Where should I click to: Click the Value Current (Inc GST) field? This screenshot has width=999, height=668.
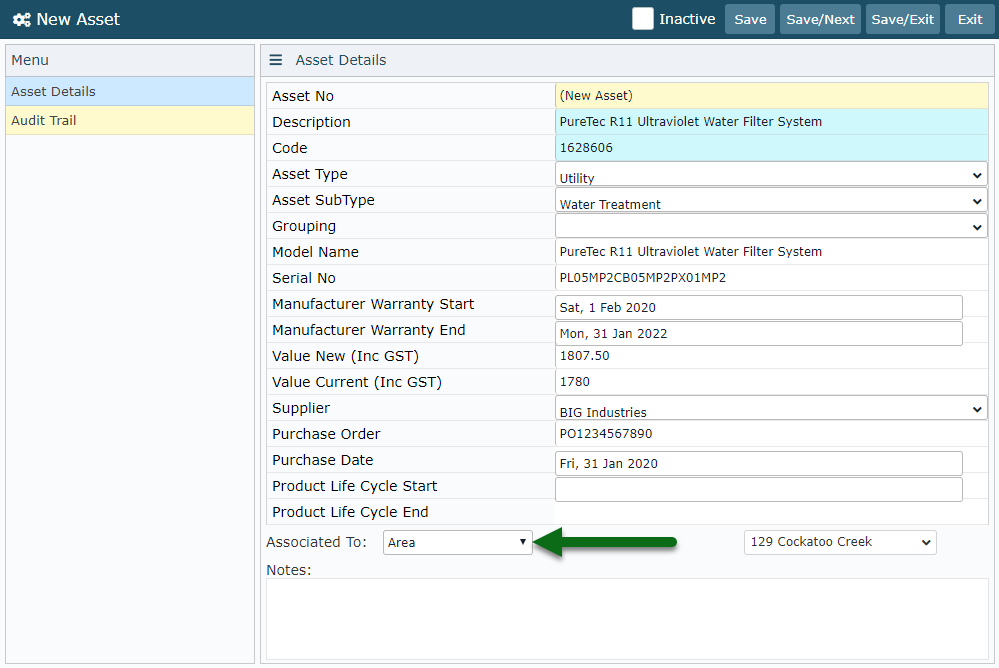click(x=772, y=382)
